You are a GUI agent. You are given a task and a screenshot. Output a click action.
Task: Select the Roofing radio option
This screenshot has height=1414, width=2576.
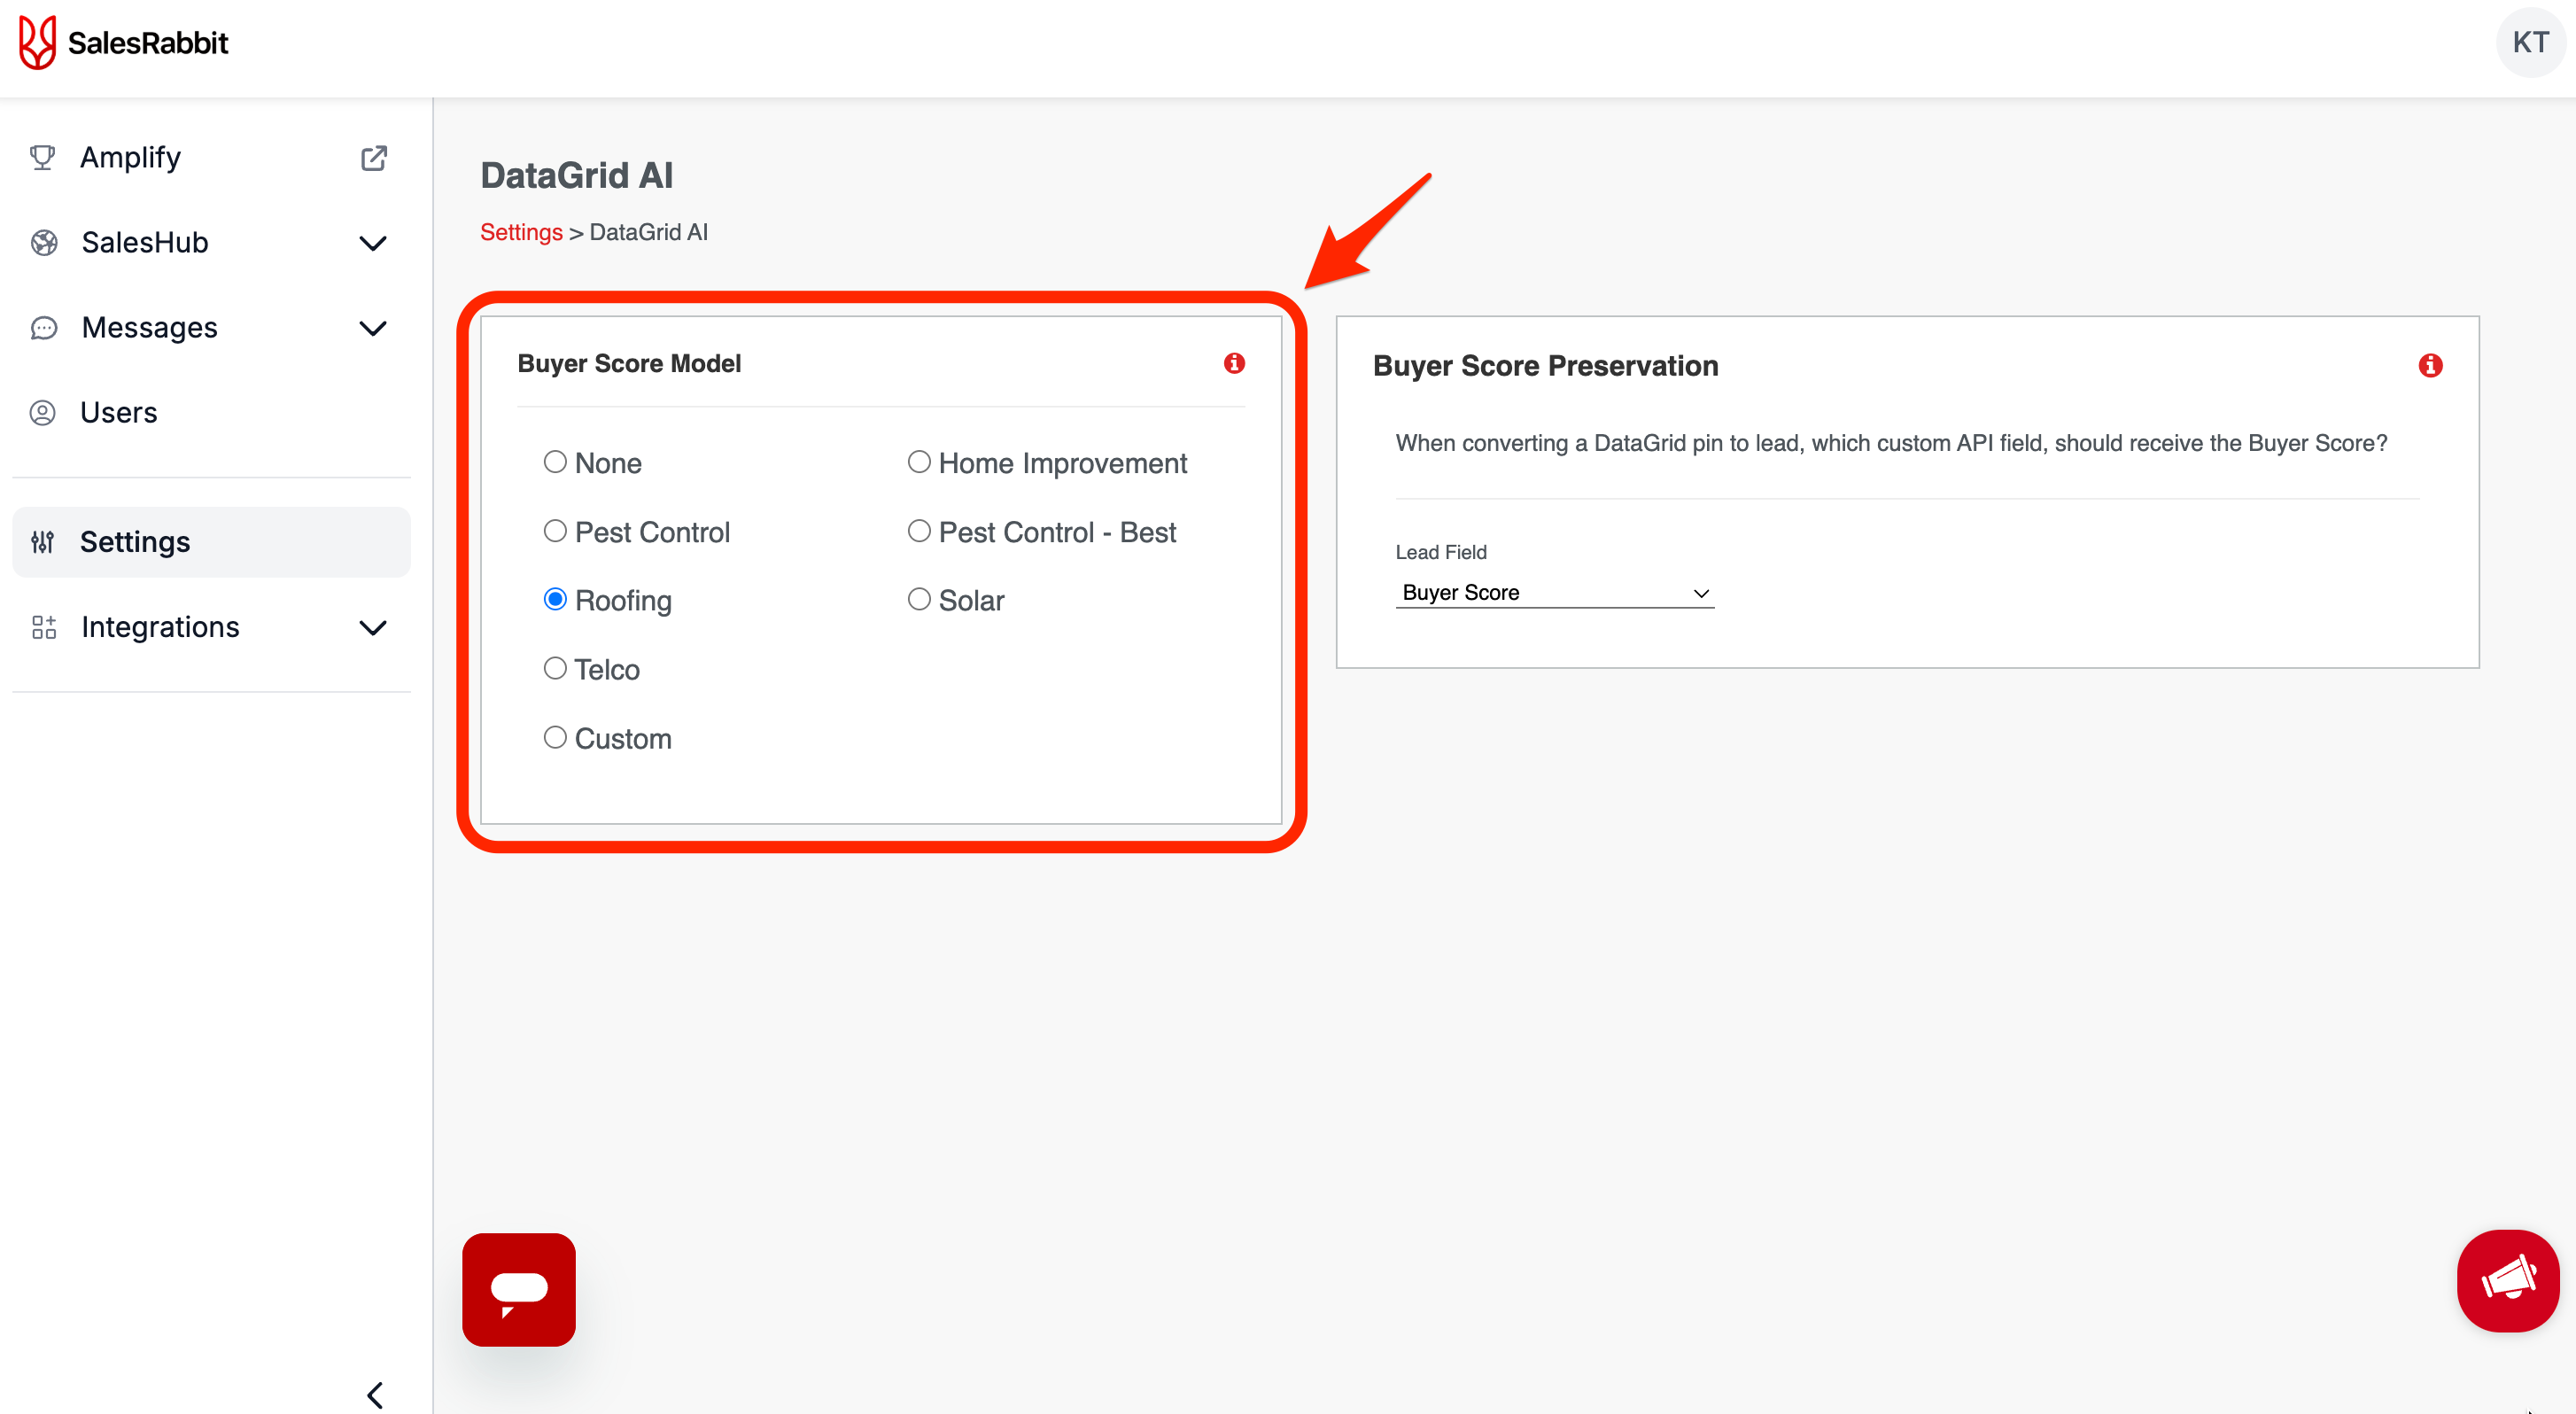pyautogui.click(x=555, y=599)
